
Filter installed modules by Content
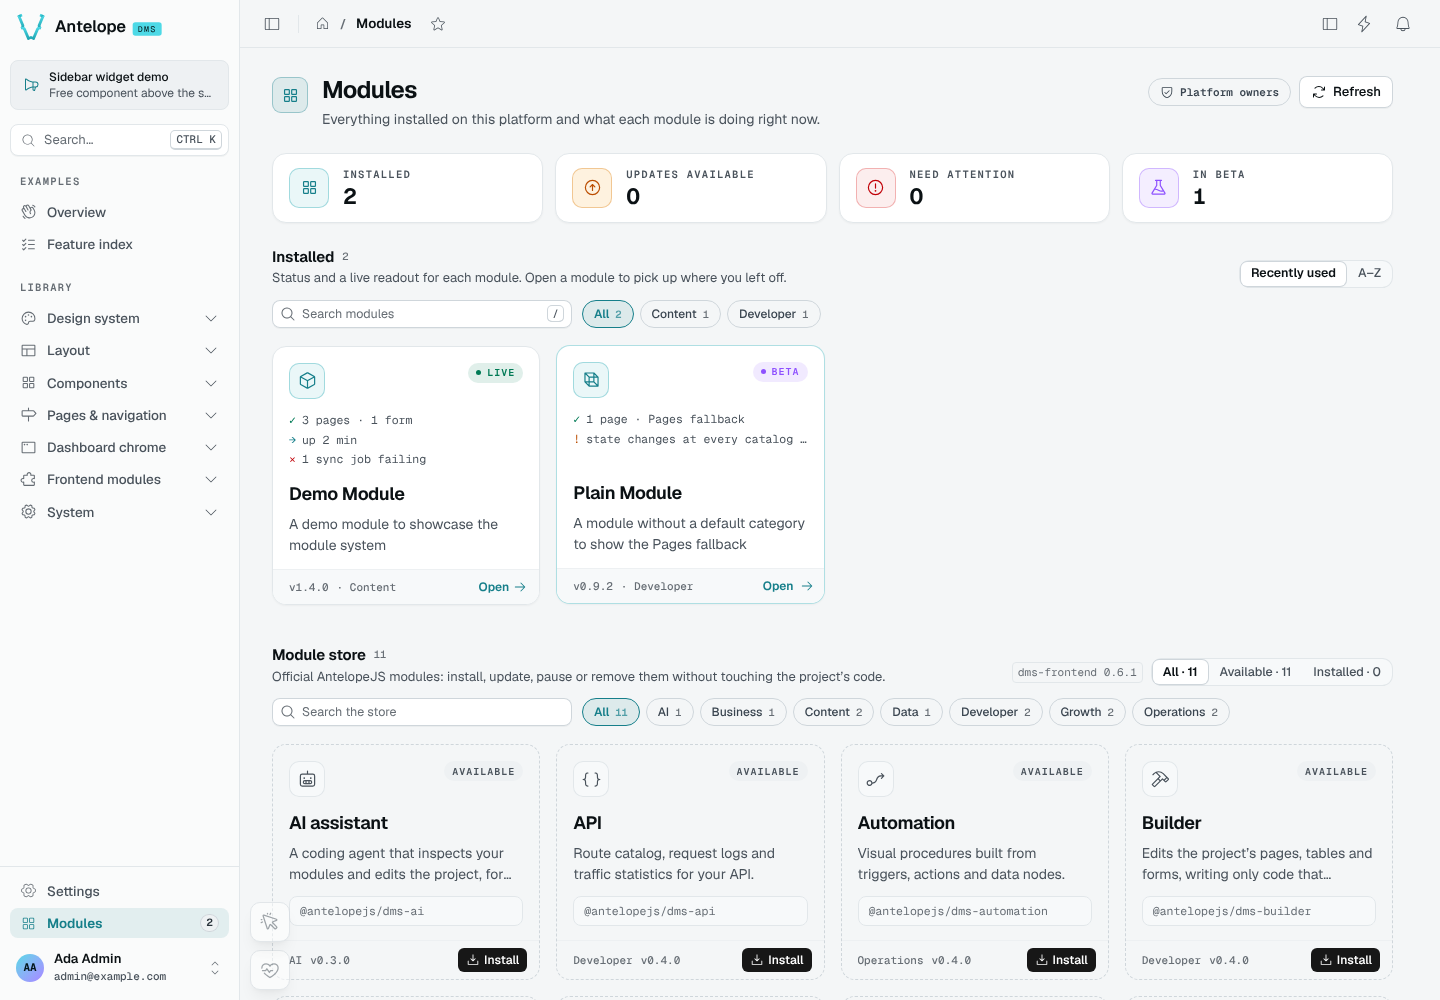(x=680, y=314)
